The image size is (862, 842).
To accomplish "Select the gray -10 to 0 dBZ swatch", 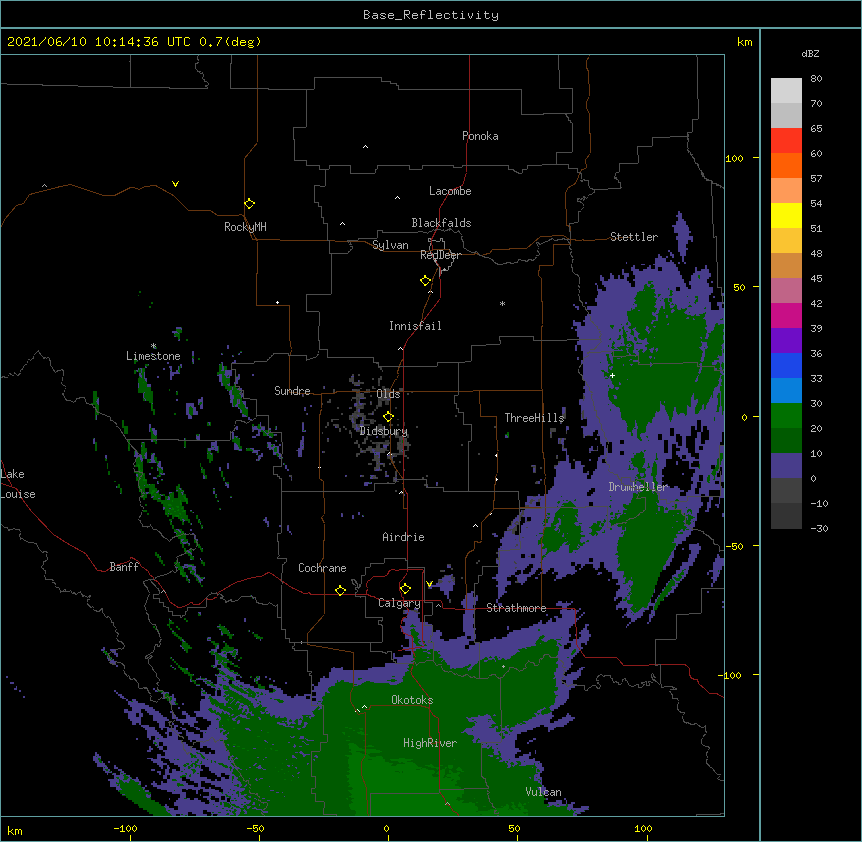I will point(786,491).
